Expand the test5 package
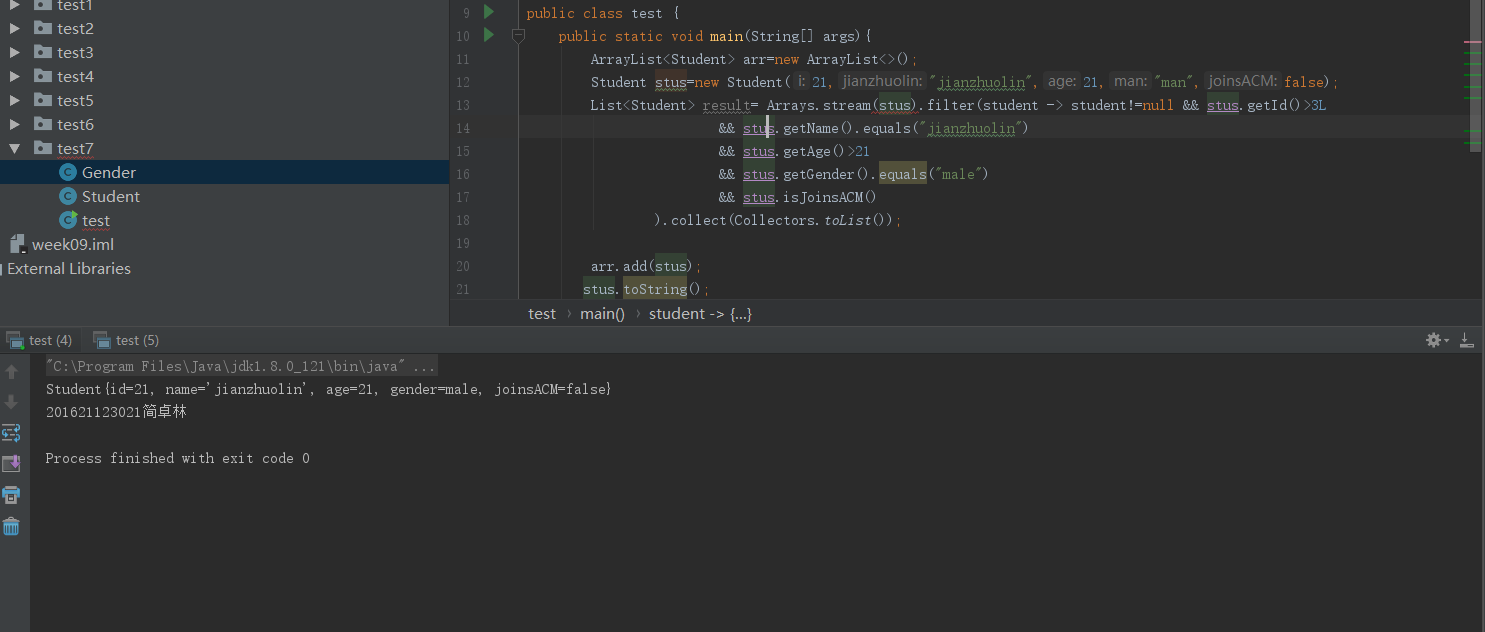1485x632 pixels. point(15,100)
